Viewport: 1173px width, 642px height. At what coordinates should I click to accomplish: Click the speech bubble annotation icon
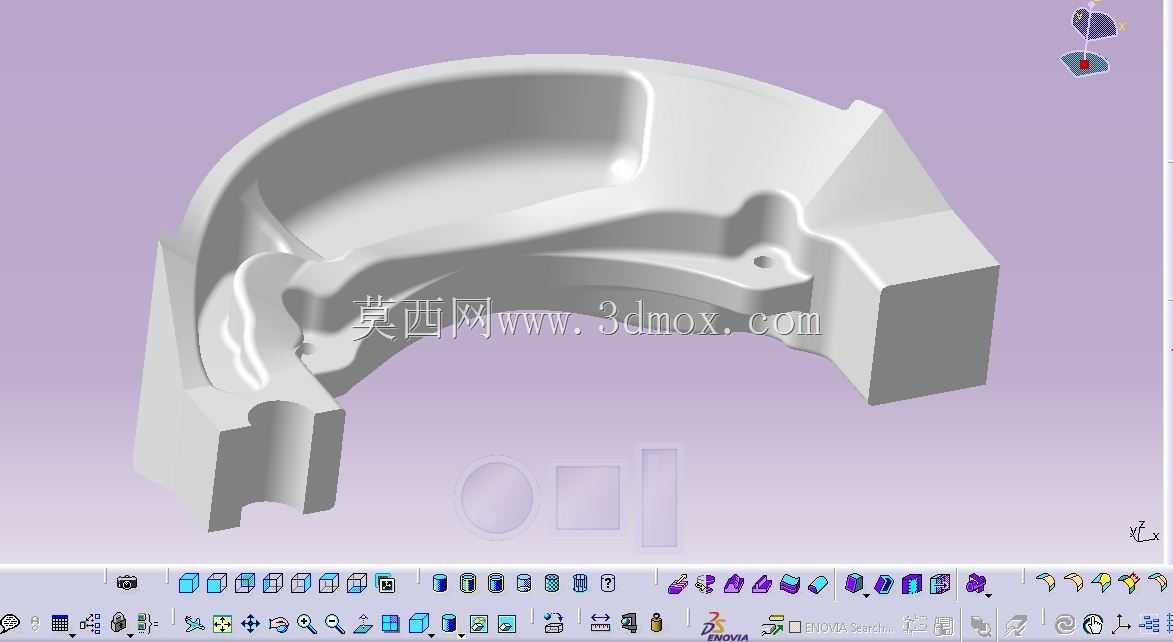10,623
